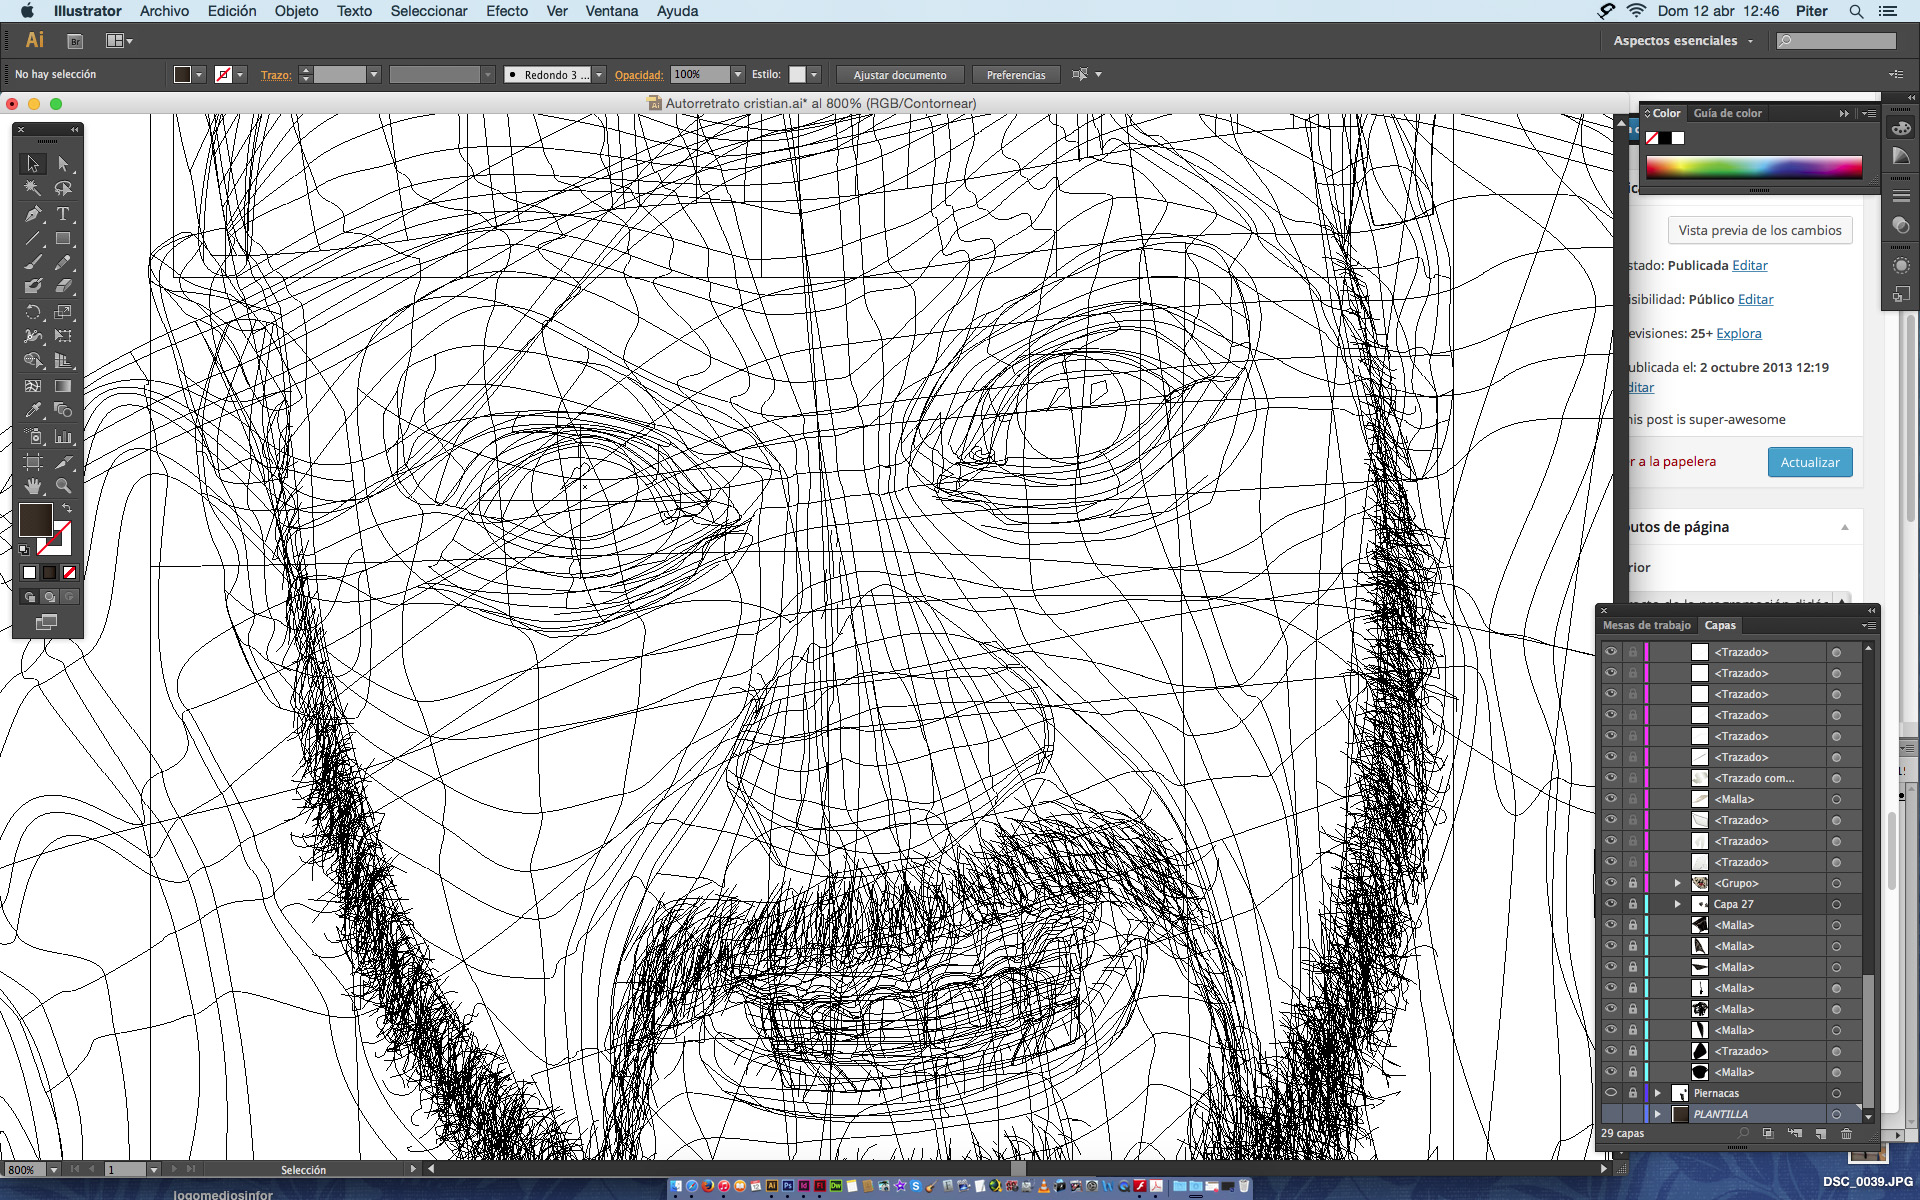Expand the Capa 27 layer
Image resolution: width=1920 pixels, height=1200 pixels.
click(x=1678, y=904)
